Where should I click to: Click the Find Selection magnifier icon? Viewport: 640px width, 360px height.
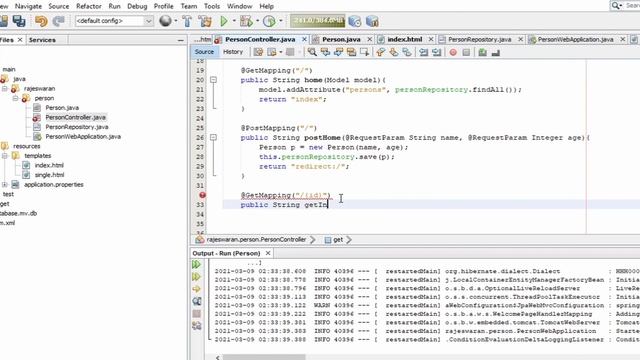(312, 52)
